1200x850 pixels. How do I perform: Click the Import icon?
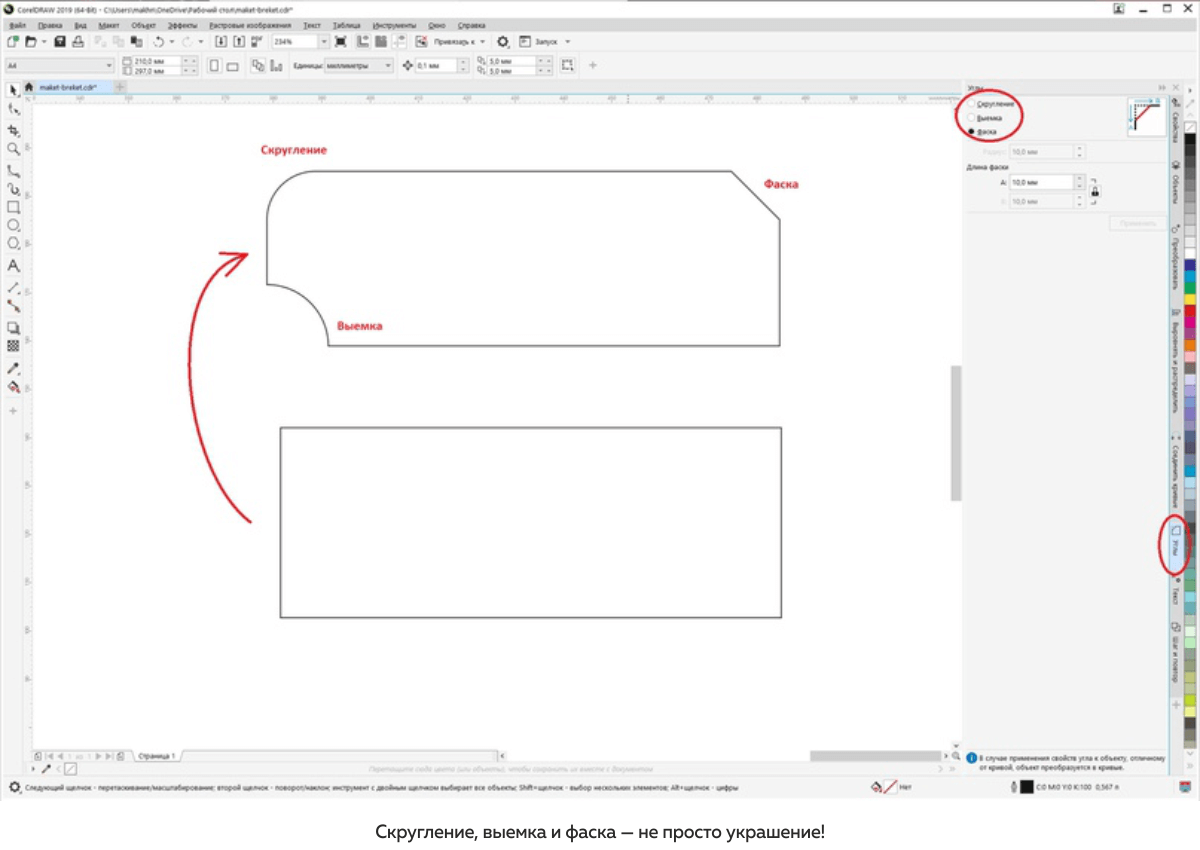coord(222,42)
